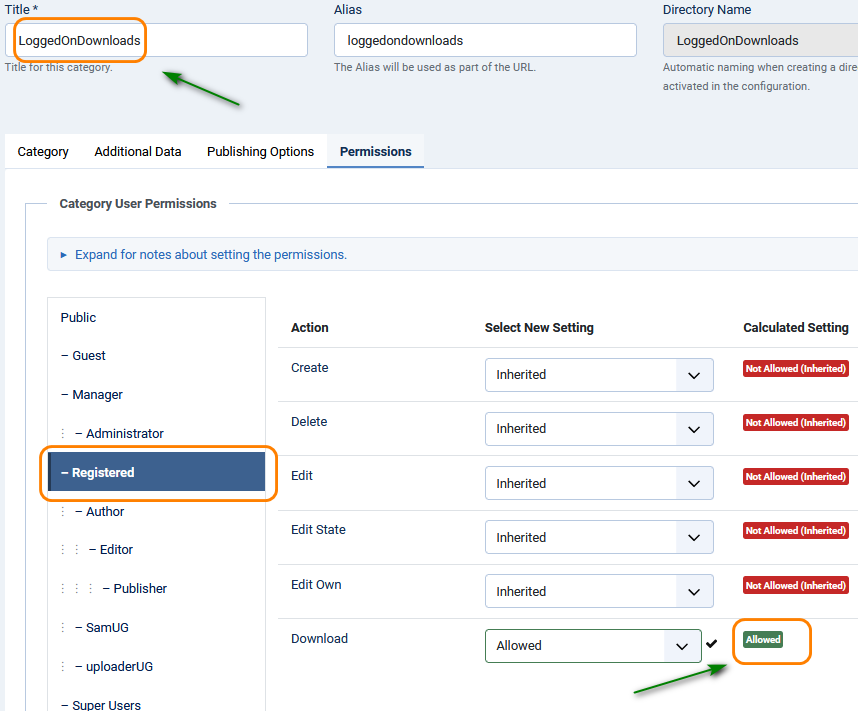The width and height of the screenshot is (858, 711).
Task: Open the Edit State permission dropdown
Action: [599, 537]
